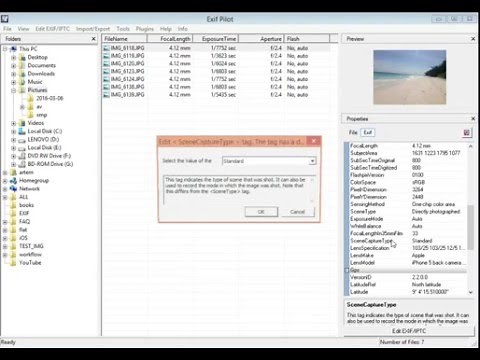Image resolution: width=480 pixels, height=360 pixels.
Task: Open the Help menu
Action: (165, 29)
